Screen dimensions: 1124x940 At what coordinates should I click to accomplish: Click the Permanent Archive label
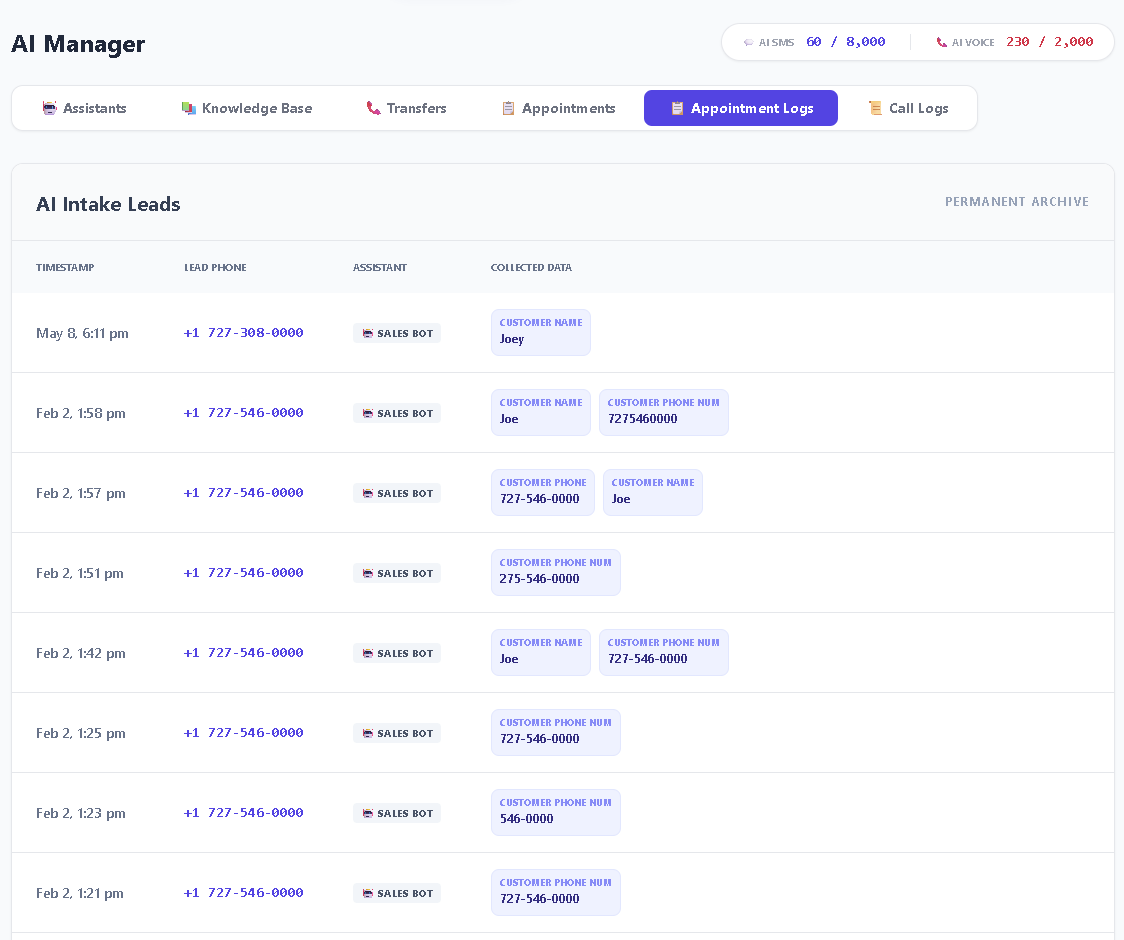(1016, 201)
